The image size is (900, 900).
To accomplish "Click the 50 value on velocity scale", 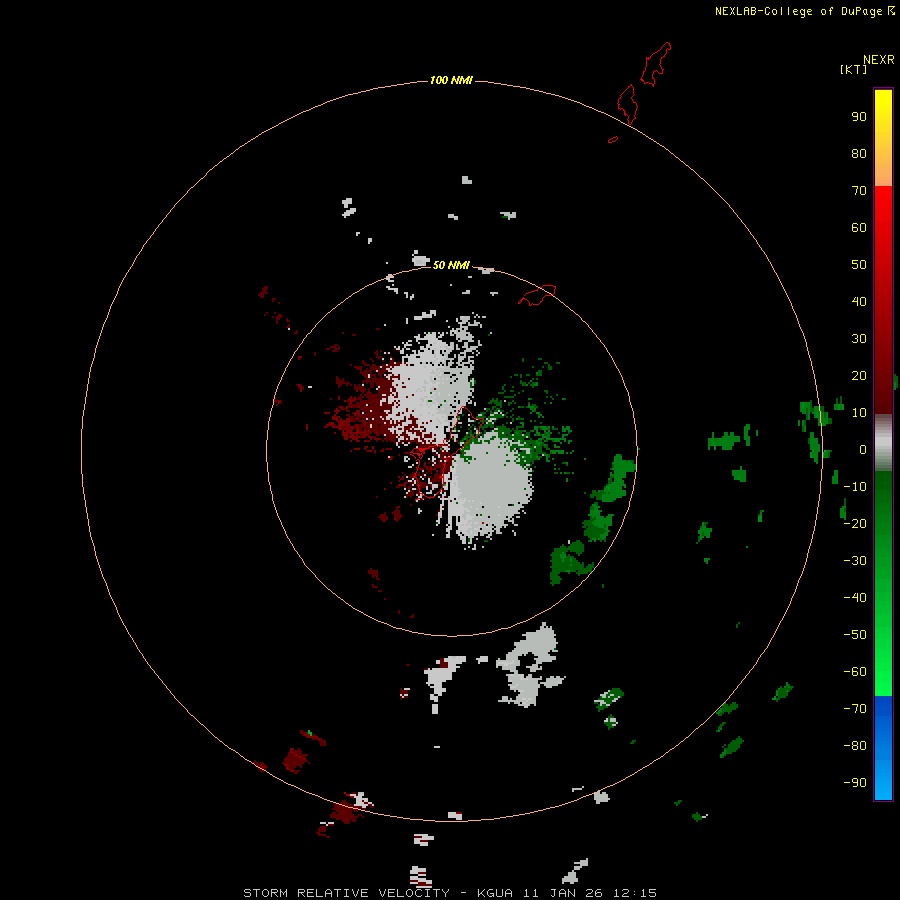I will pos(859,265).
